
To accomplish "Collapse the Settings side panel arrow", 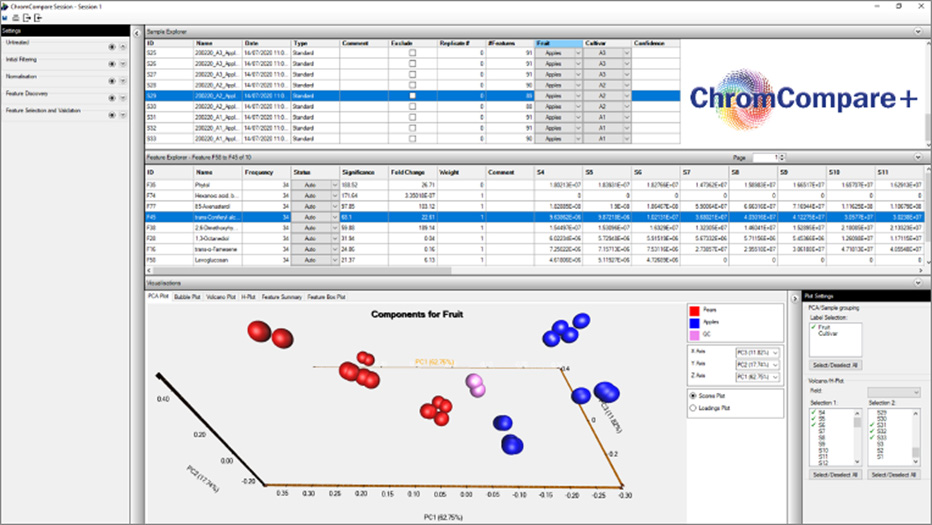I will 137,33.
